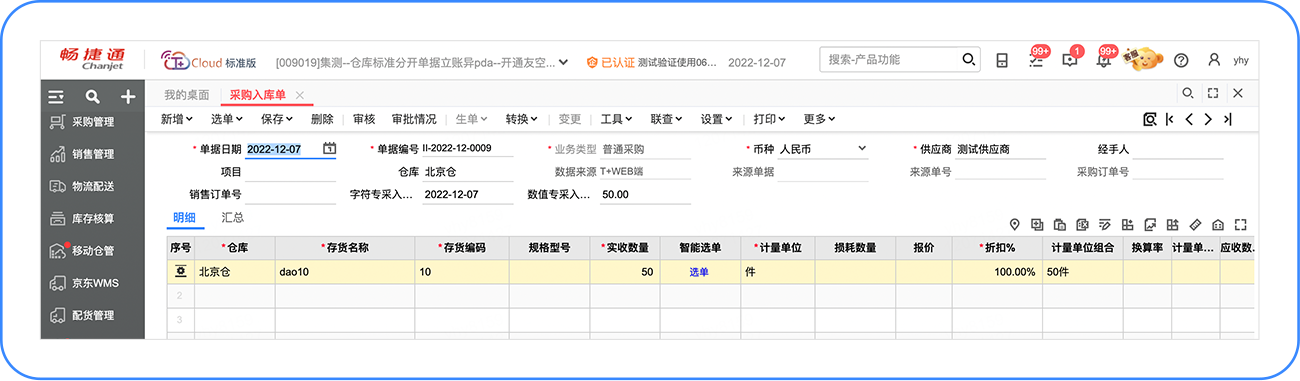This screenshot has height=381, width=1300.
Task: Click the 供应商 input field
Action: 999,149
